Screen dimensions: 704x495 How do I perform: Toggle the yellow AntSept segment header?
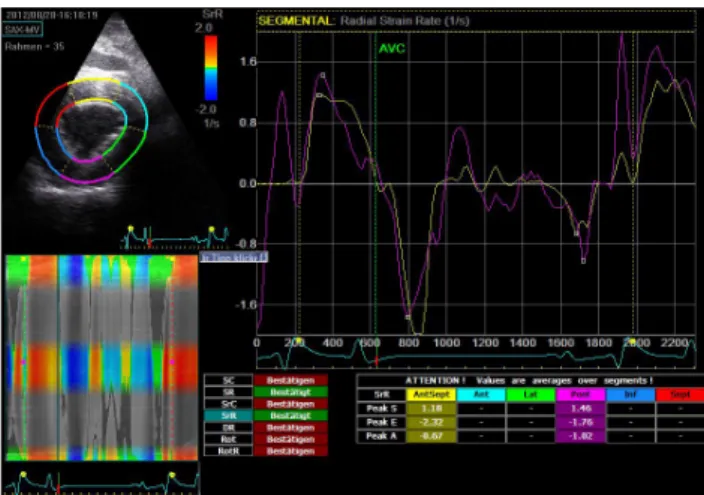(431, 395)
